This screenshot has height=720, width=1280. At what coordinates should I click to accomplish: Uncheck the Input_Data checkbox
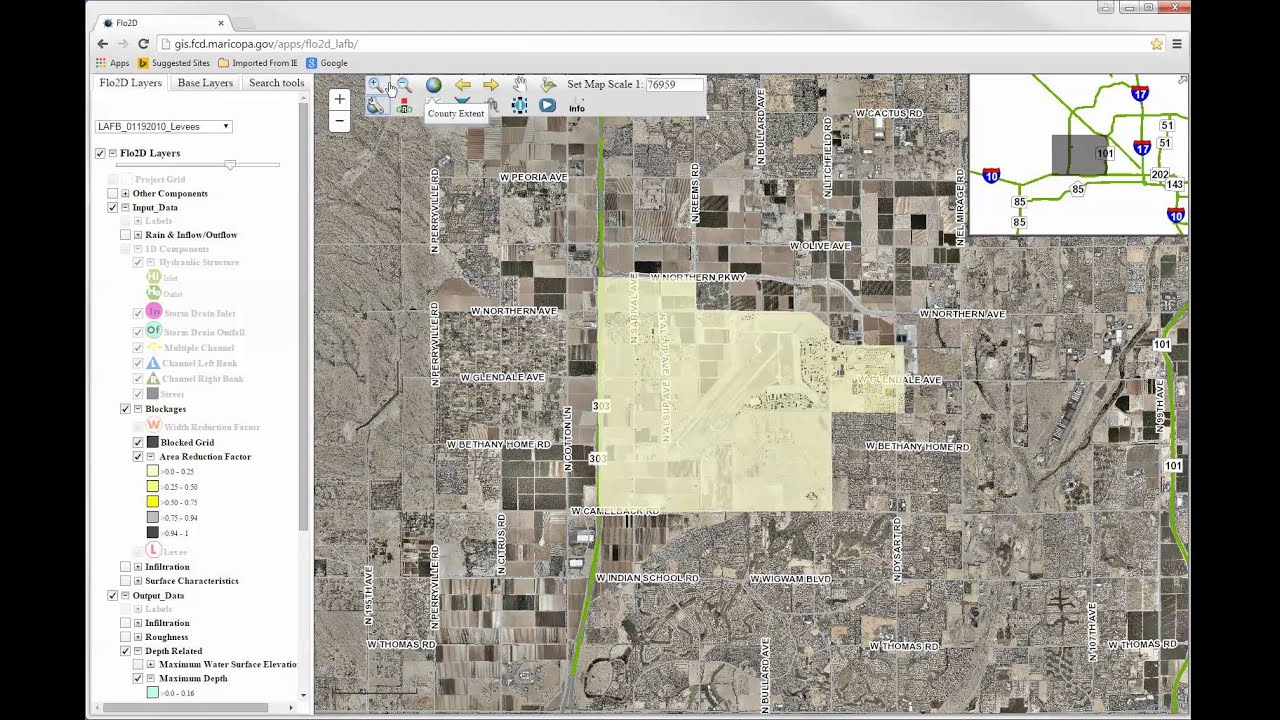tap(113, 207)
